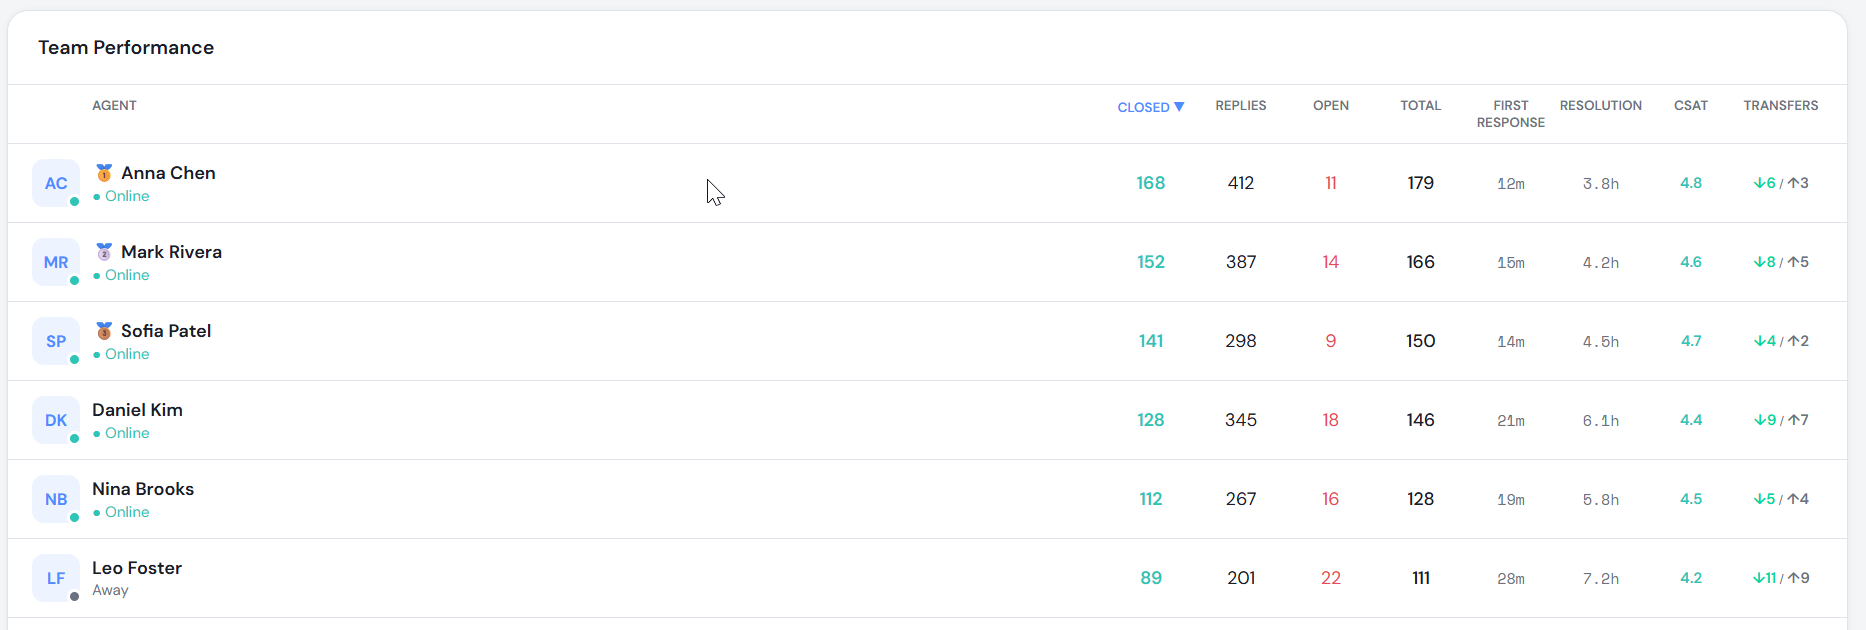Click Anna Chen's AC avatar

(56, 183)
